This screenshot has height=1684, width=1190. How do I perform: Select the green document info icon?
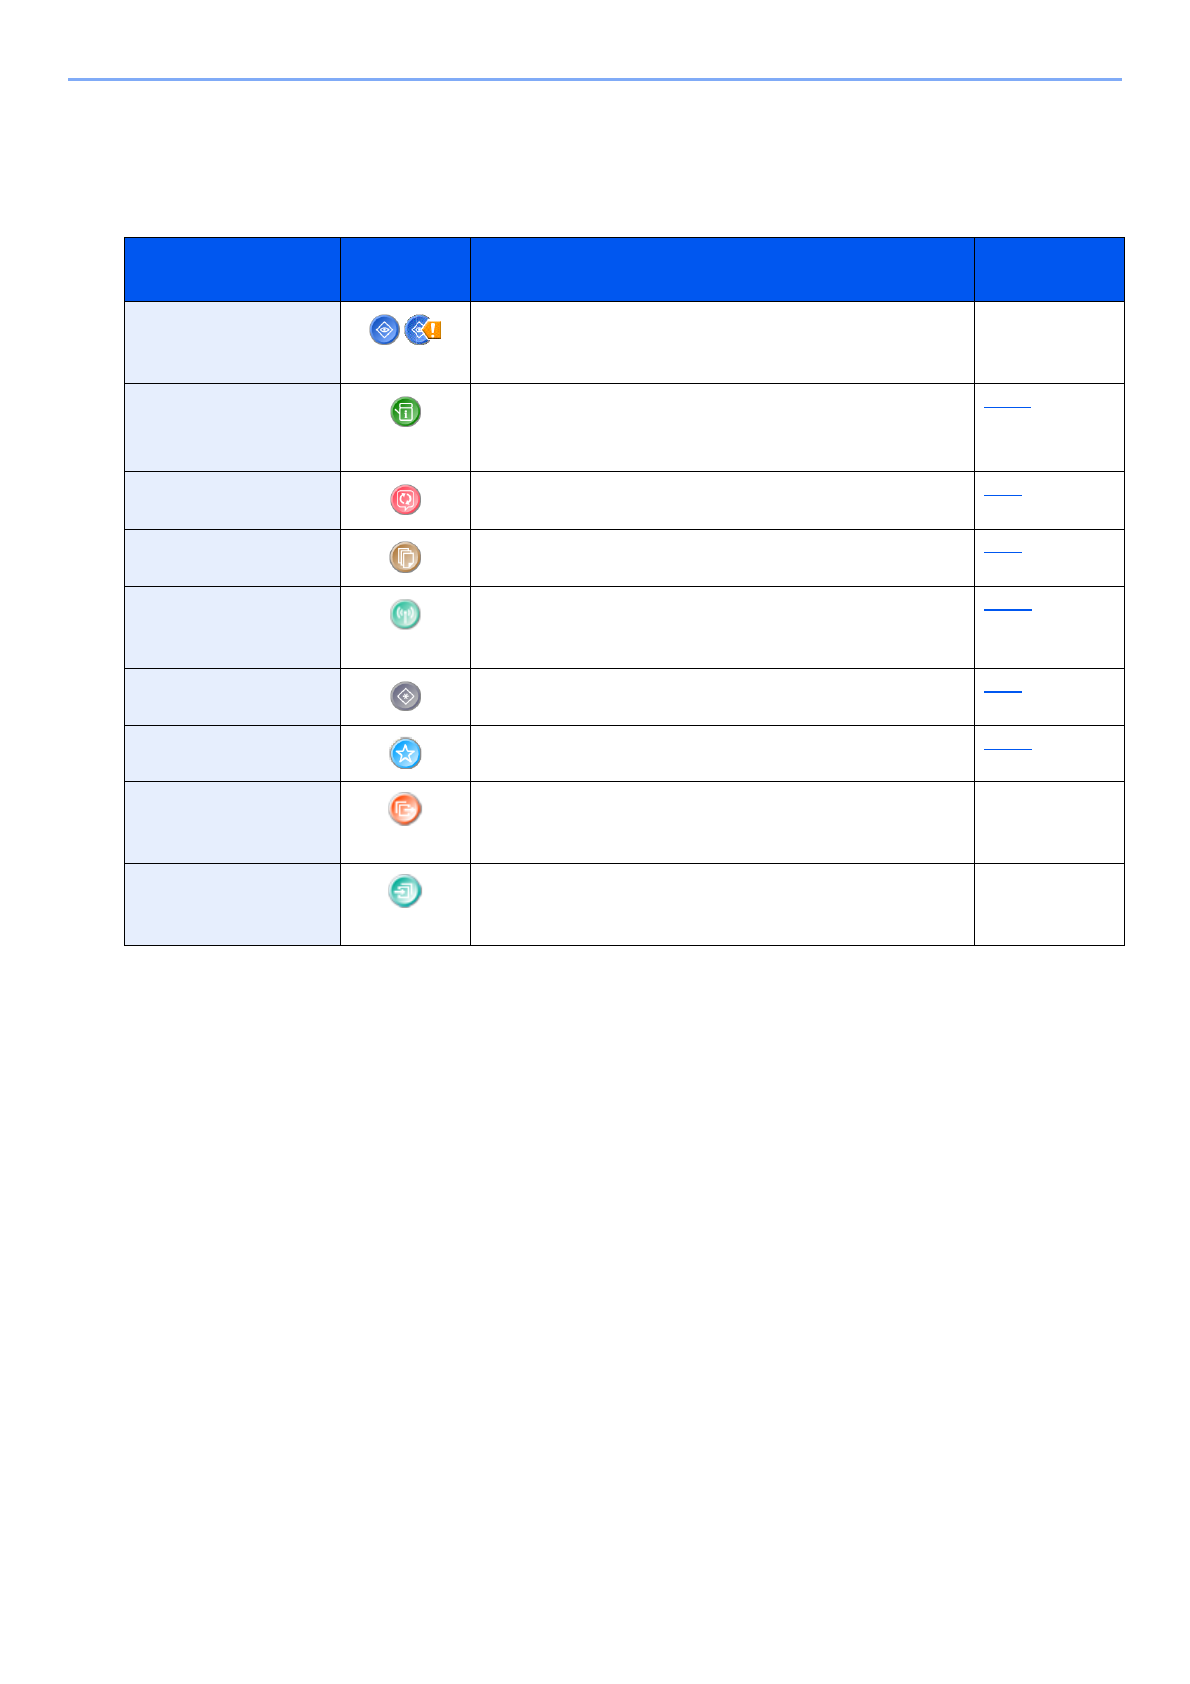click(x=405, y=412)
